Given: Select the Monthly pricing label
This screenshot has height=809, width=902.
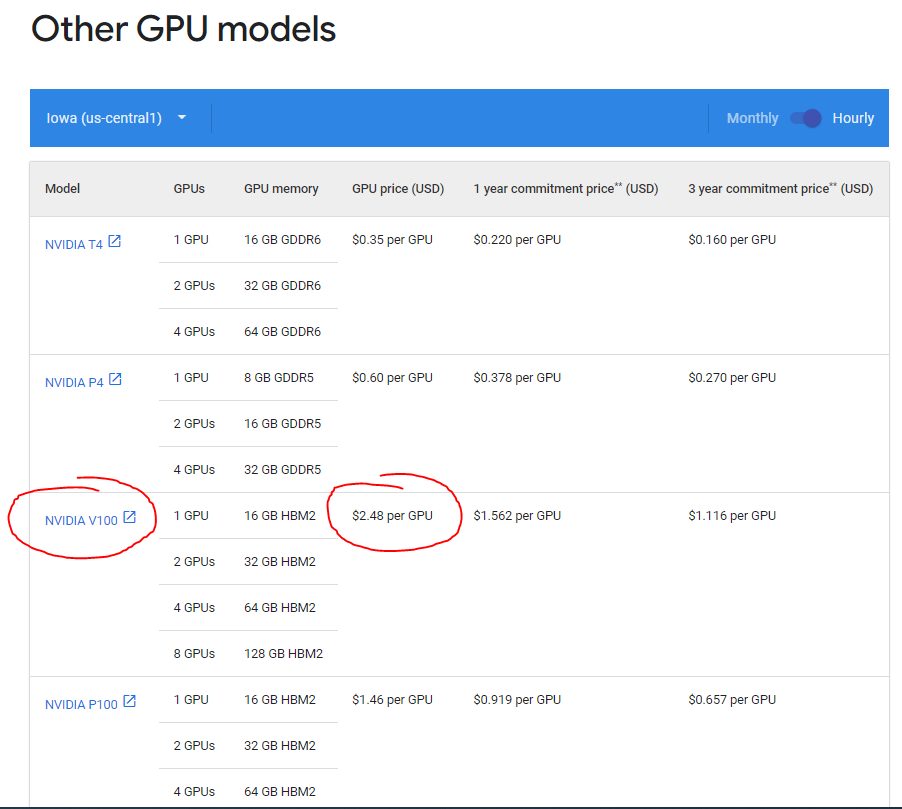Looking at the screenshot, I should (752, 118).
